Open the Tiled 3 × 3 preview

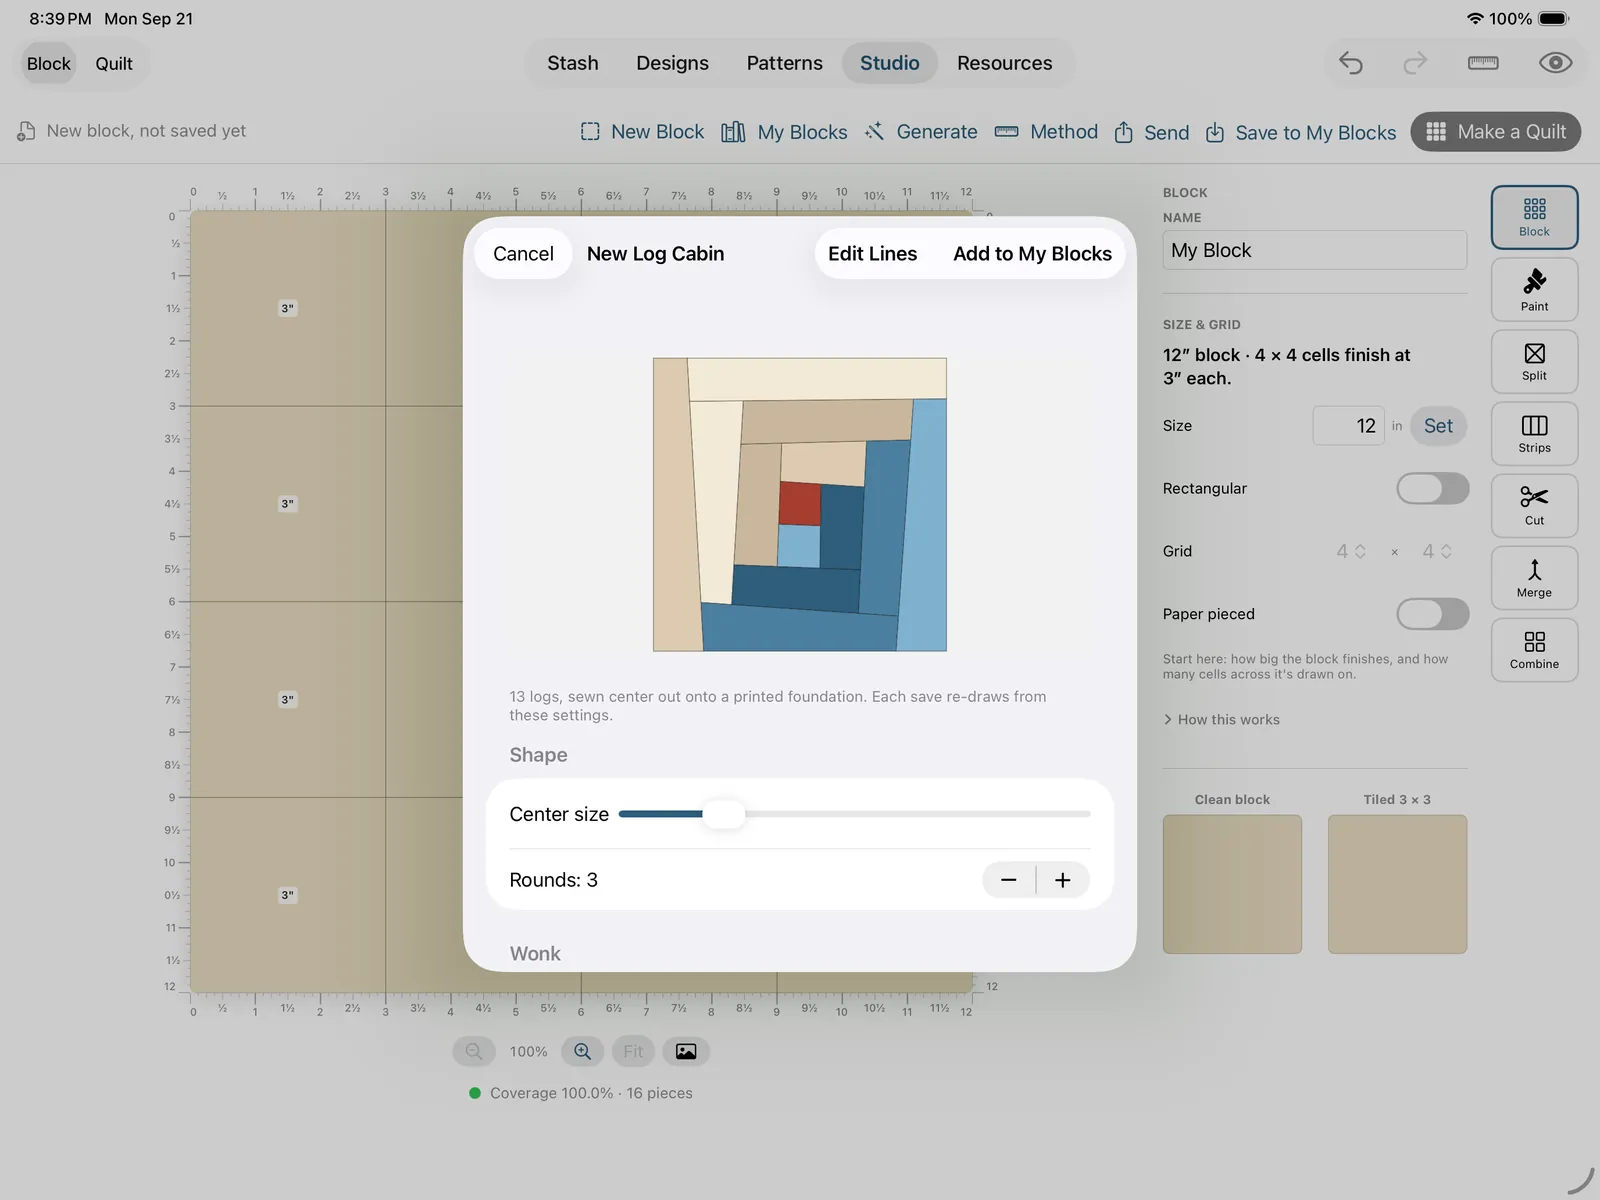(1397, 884)
